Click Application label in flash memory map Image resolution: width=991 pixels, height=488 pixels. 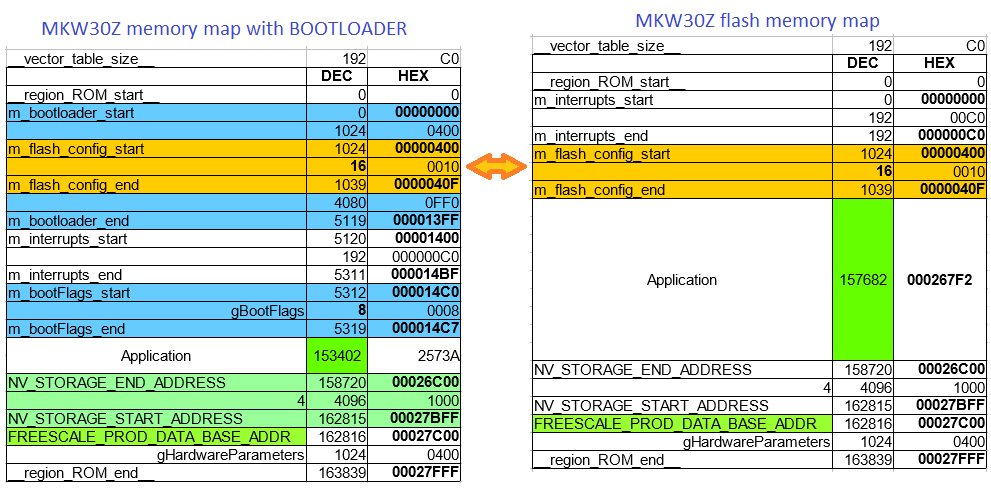(x=682, y=279)
